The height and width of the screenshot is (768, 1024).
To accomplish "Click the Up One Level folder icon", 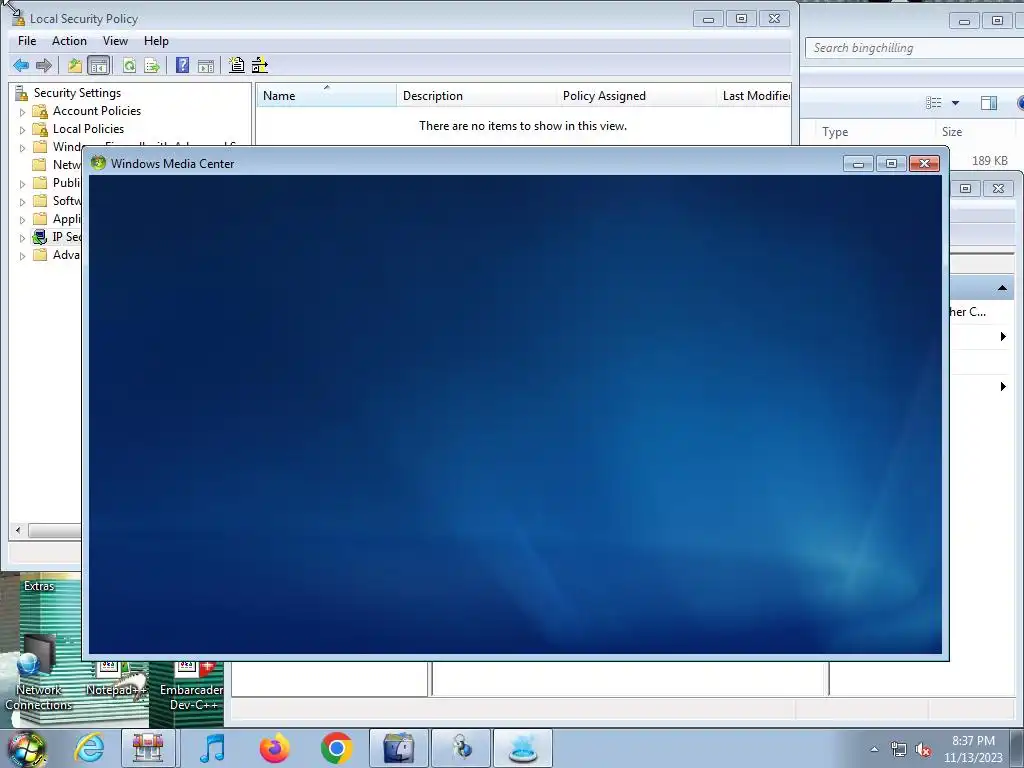I will coord(74,65).
